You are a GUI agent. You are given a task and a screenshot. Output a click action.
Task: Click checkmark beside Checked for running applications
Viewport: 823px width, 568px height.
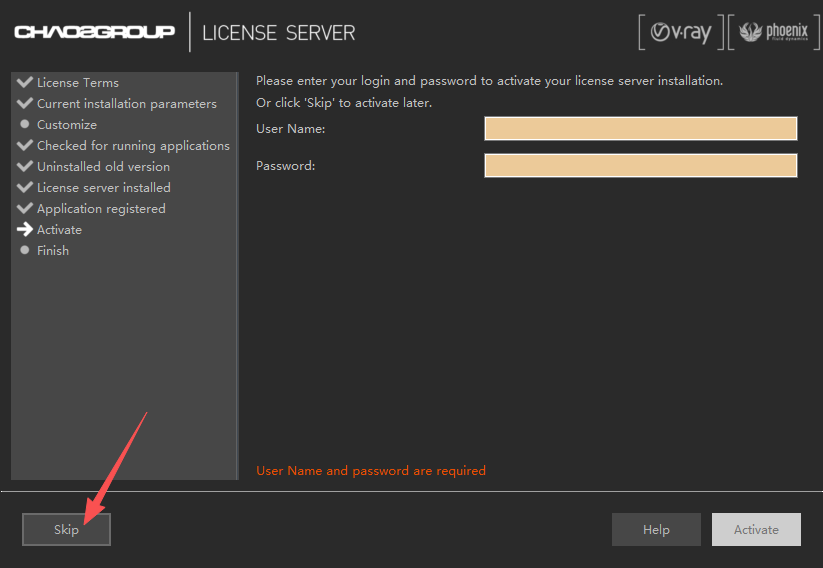pos(25,145)
